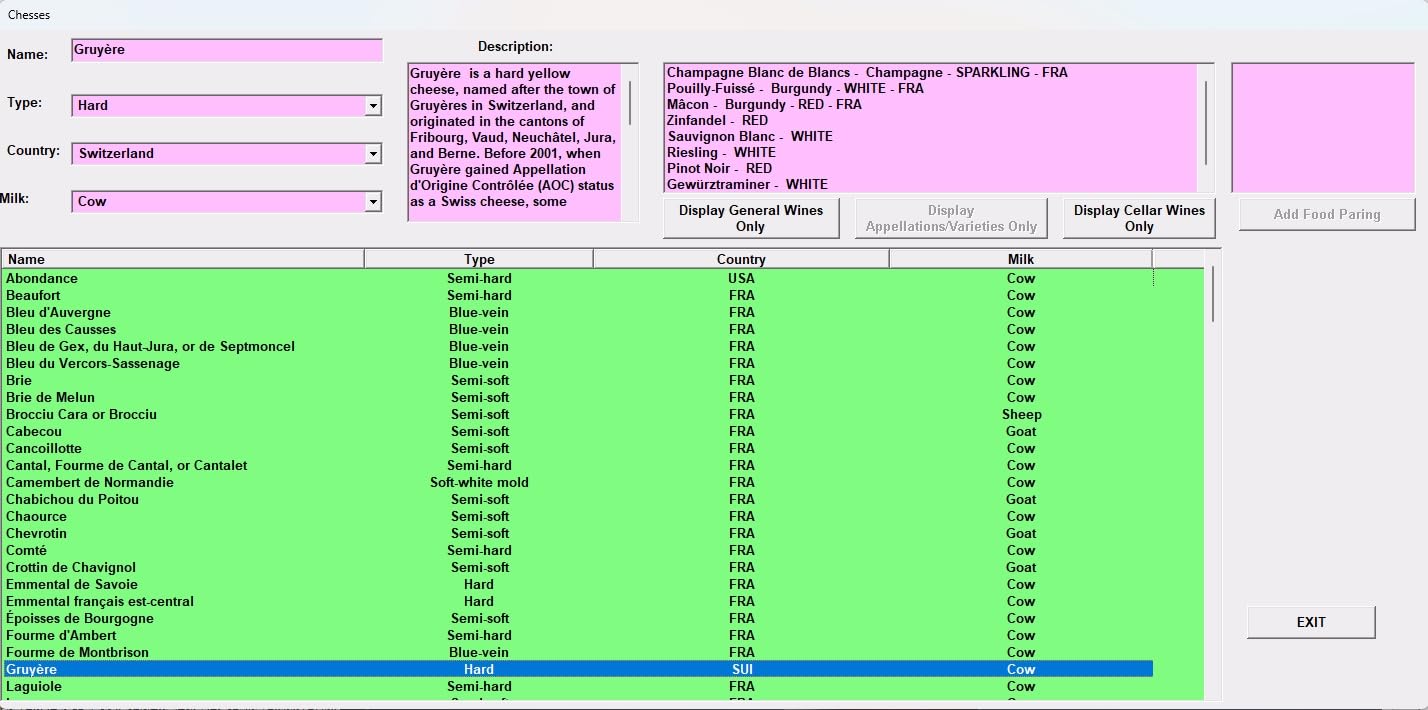The height and width of the screenshot is (710, 1428).
Task: Select the Pouilly-Fuissé wine entry
Action: pyautogui.click(x=795, y=88)
